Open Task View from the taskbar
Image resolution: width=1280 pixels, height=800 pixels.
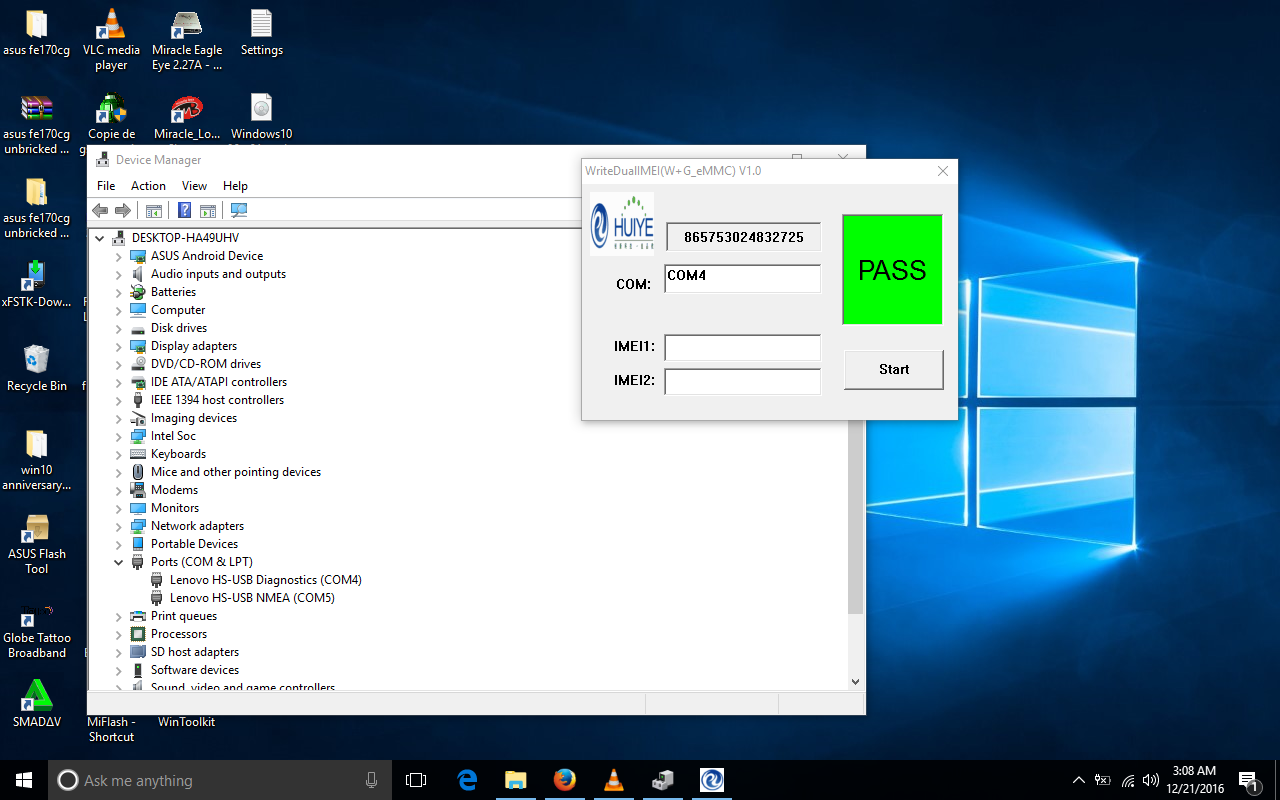(x=416, y=780)
